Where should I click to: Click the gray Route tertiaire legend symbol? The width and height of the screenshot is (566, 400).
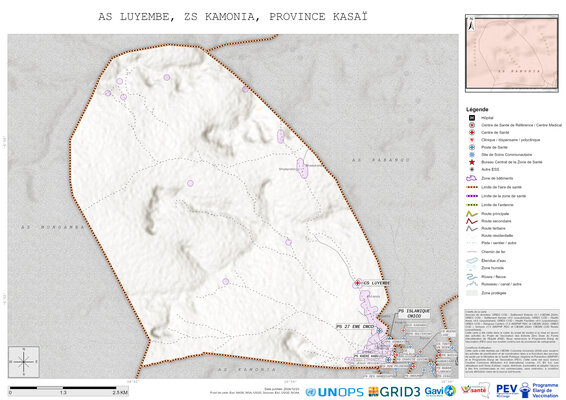click(471, 228)
